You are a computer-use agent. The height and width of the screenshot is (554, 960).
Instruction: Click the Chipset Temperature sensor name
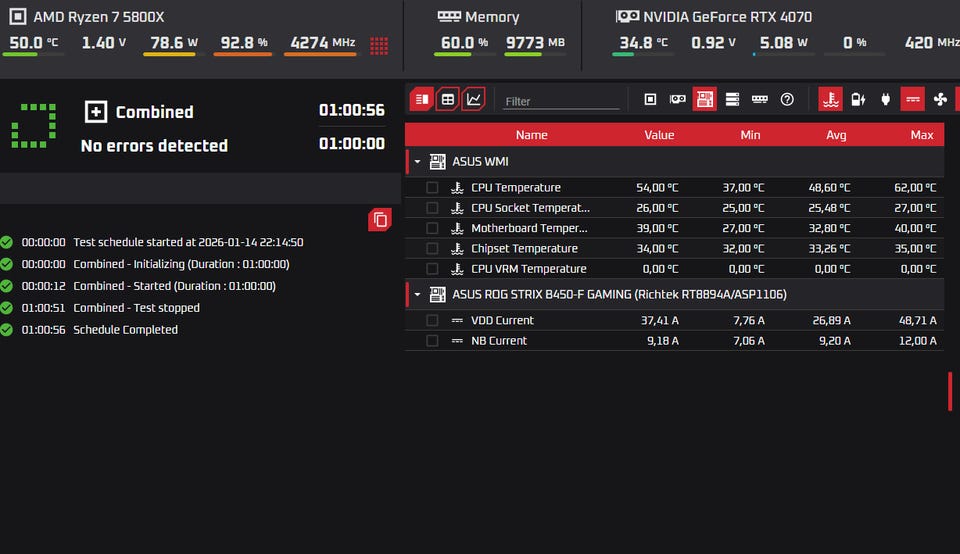(x=524, y=249)
